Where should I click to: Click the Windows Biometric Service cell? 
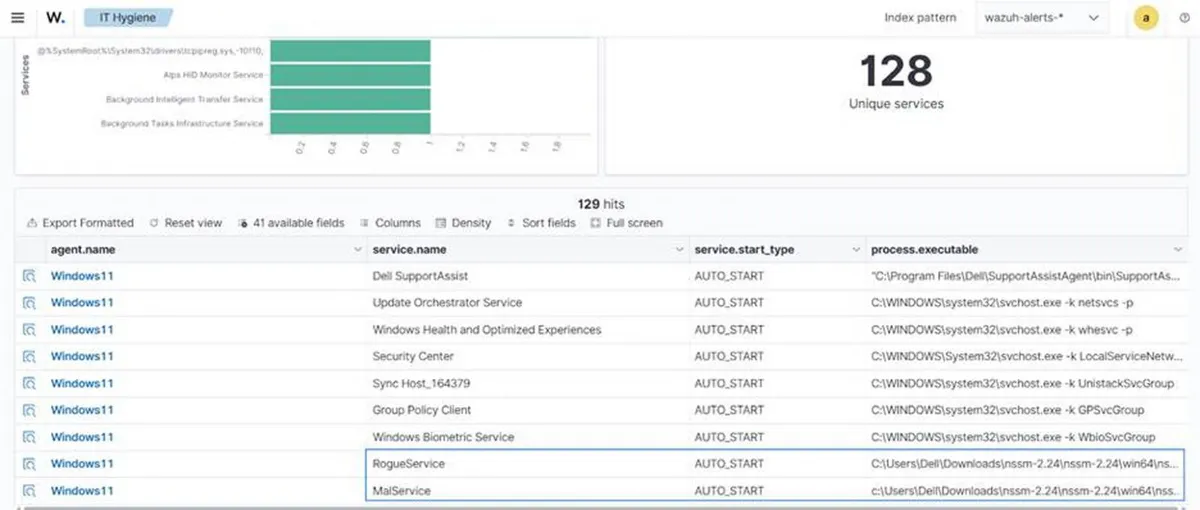[527, 437]
